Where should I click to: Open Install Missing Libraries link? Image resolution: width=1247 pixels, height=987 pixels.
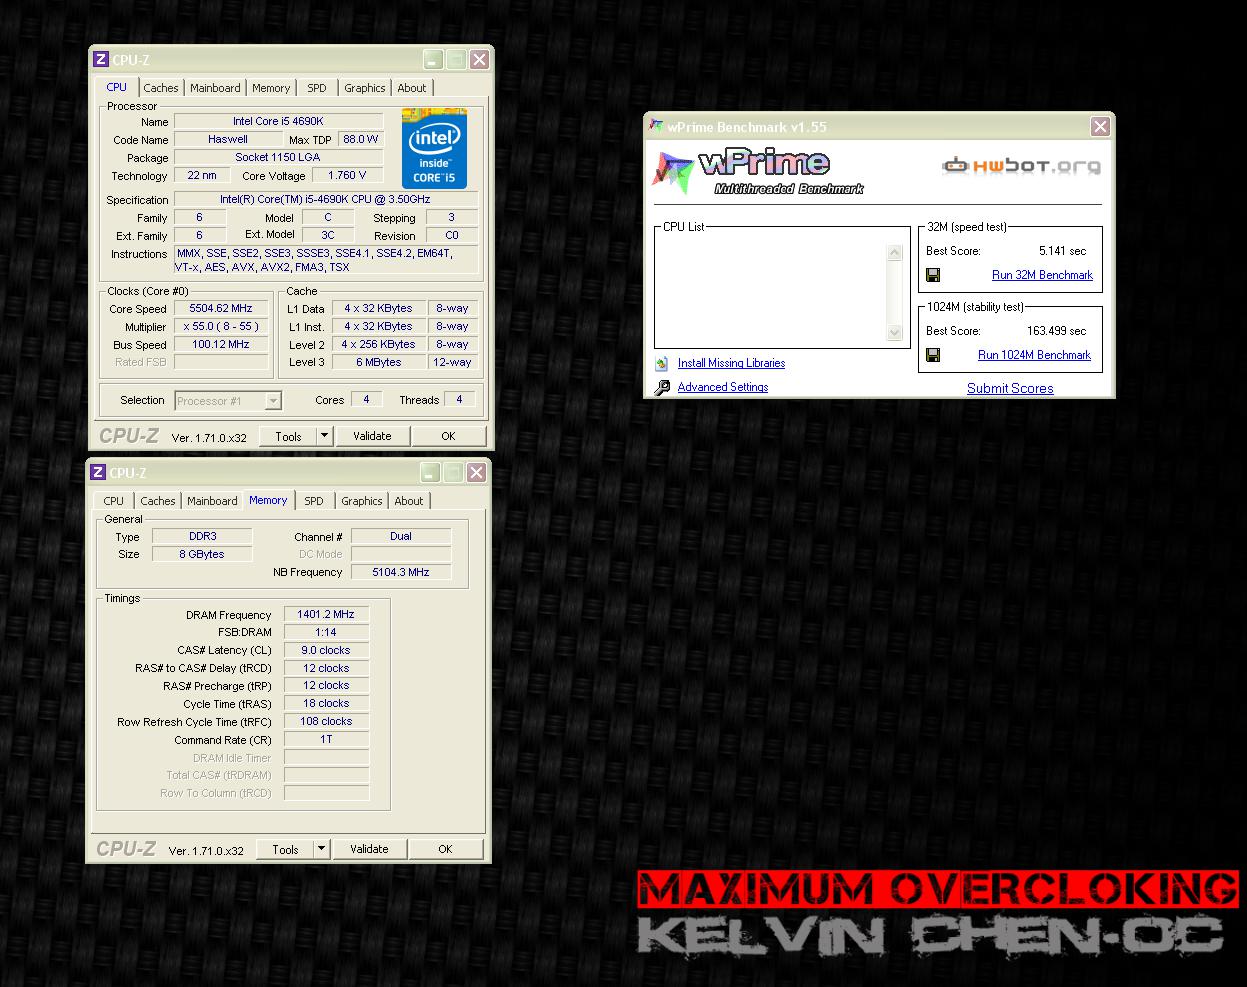[731, 363]
